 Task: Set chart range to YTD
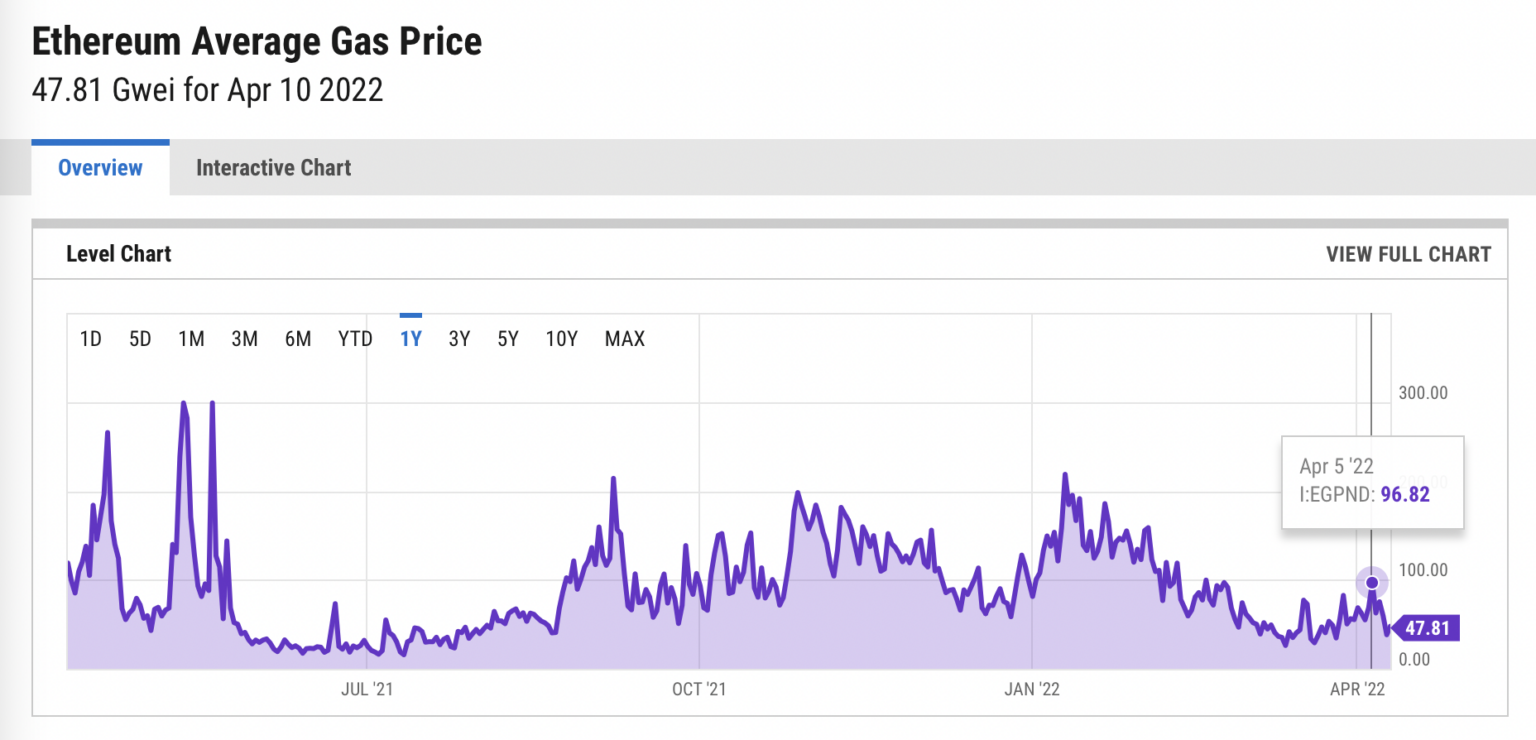pos(355,339)
